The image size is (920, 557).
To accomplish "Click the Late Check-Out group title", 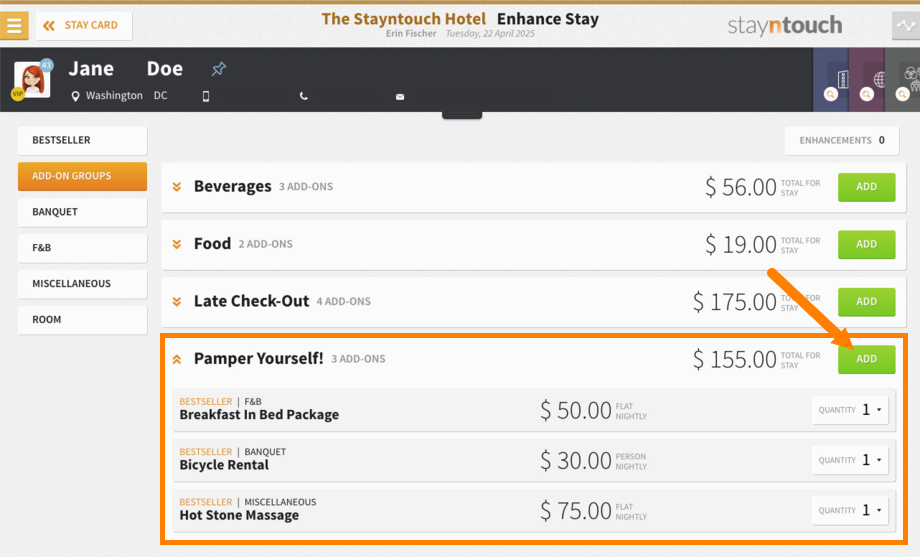I will 252,301.
